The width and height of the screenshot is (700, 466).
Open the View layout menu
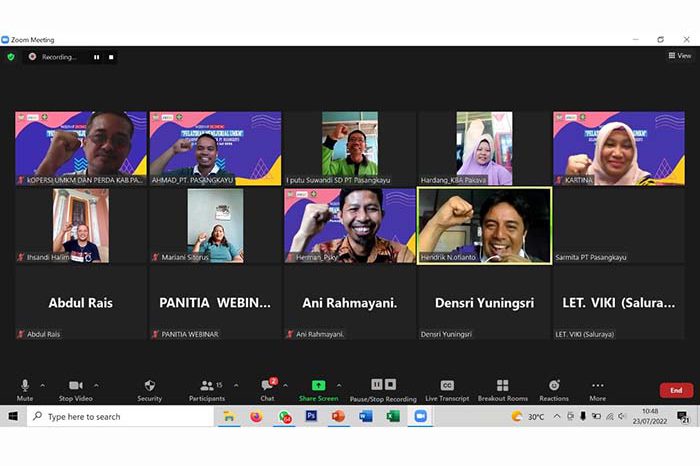tap(679, 56)
